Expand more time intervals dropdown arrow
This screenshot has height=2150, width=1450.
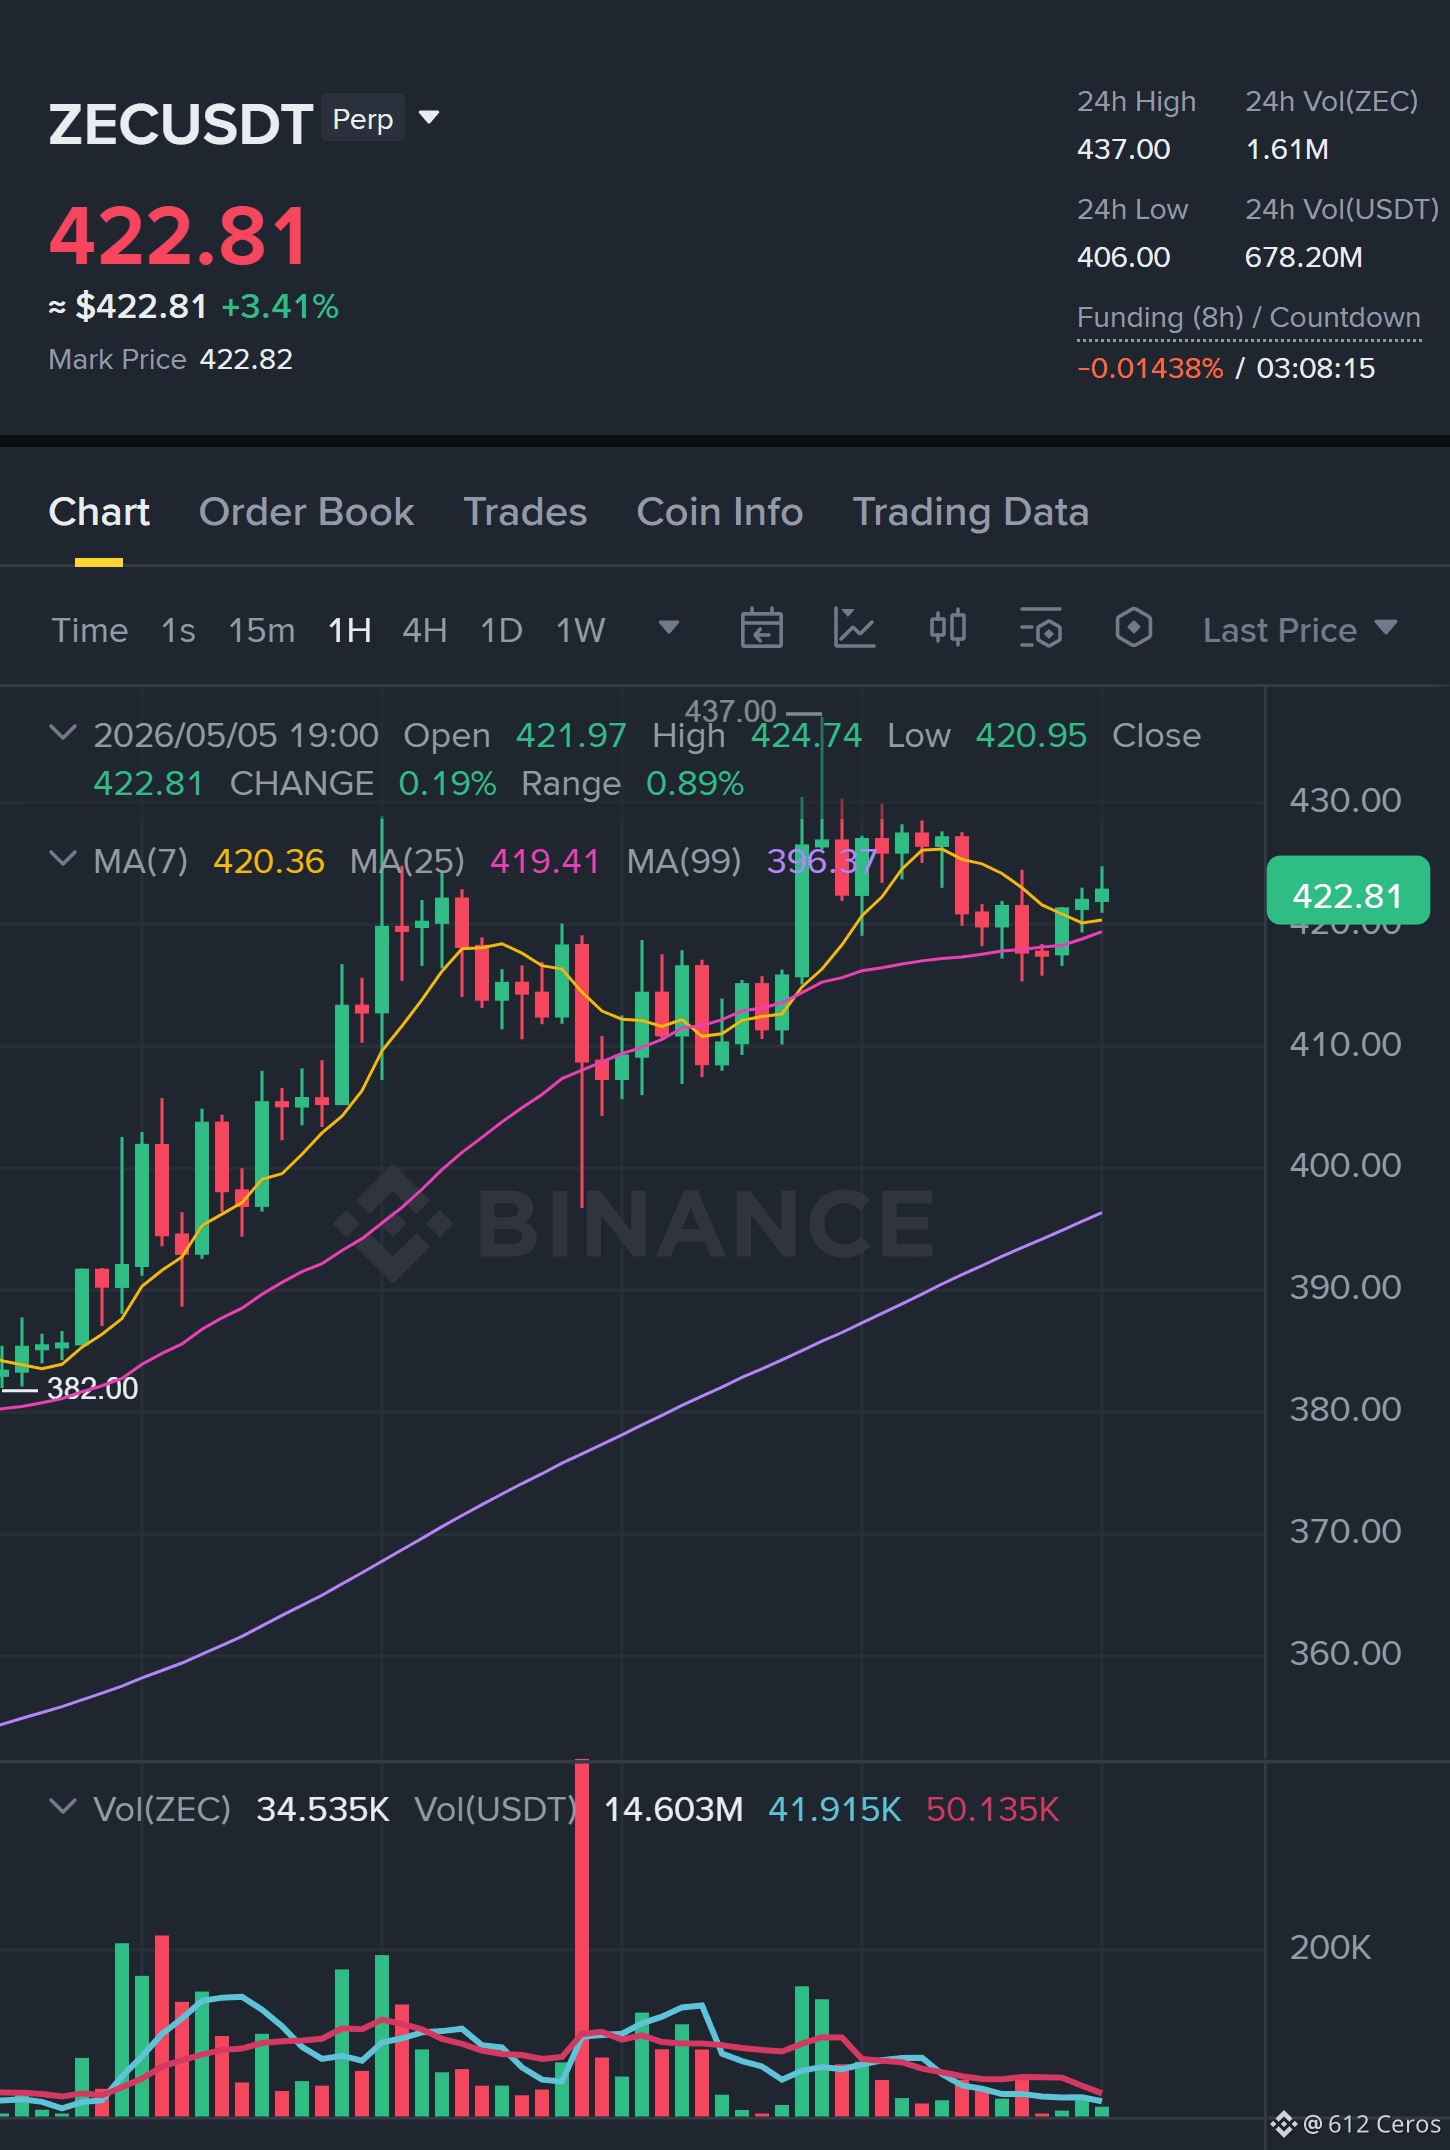coord(669,628)
